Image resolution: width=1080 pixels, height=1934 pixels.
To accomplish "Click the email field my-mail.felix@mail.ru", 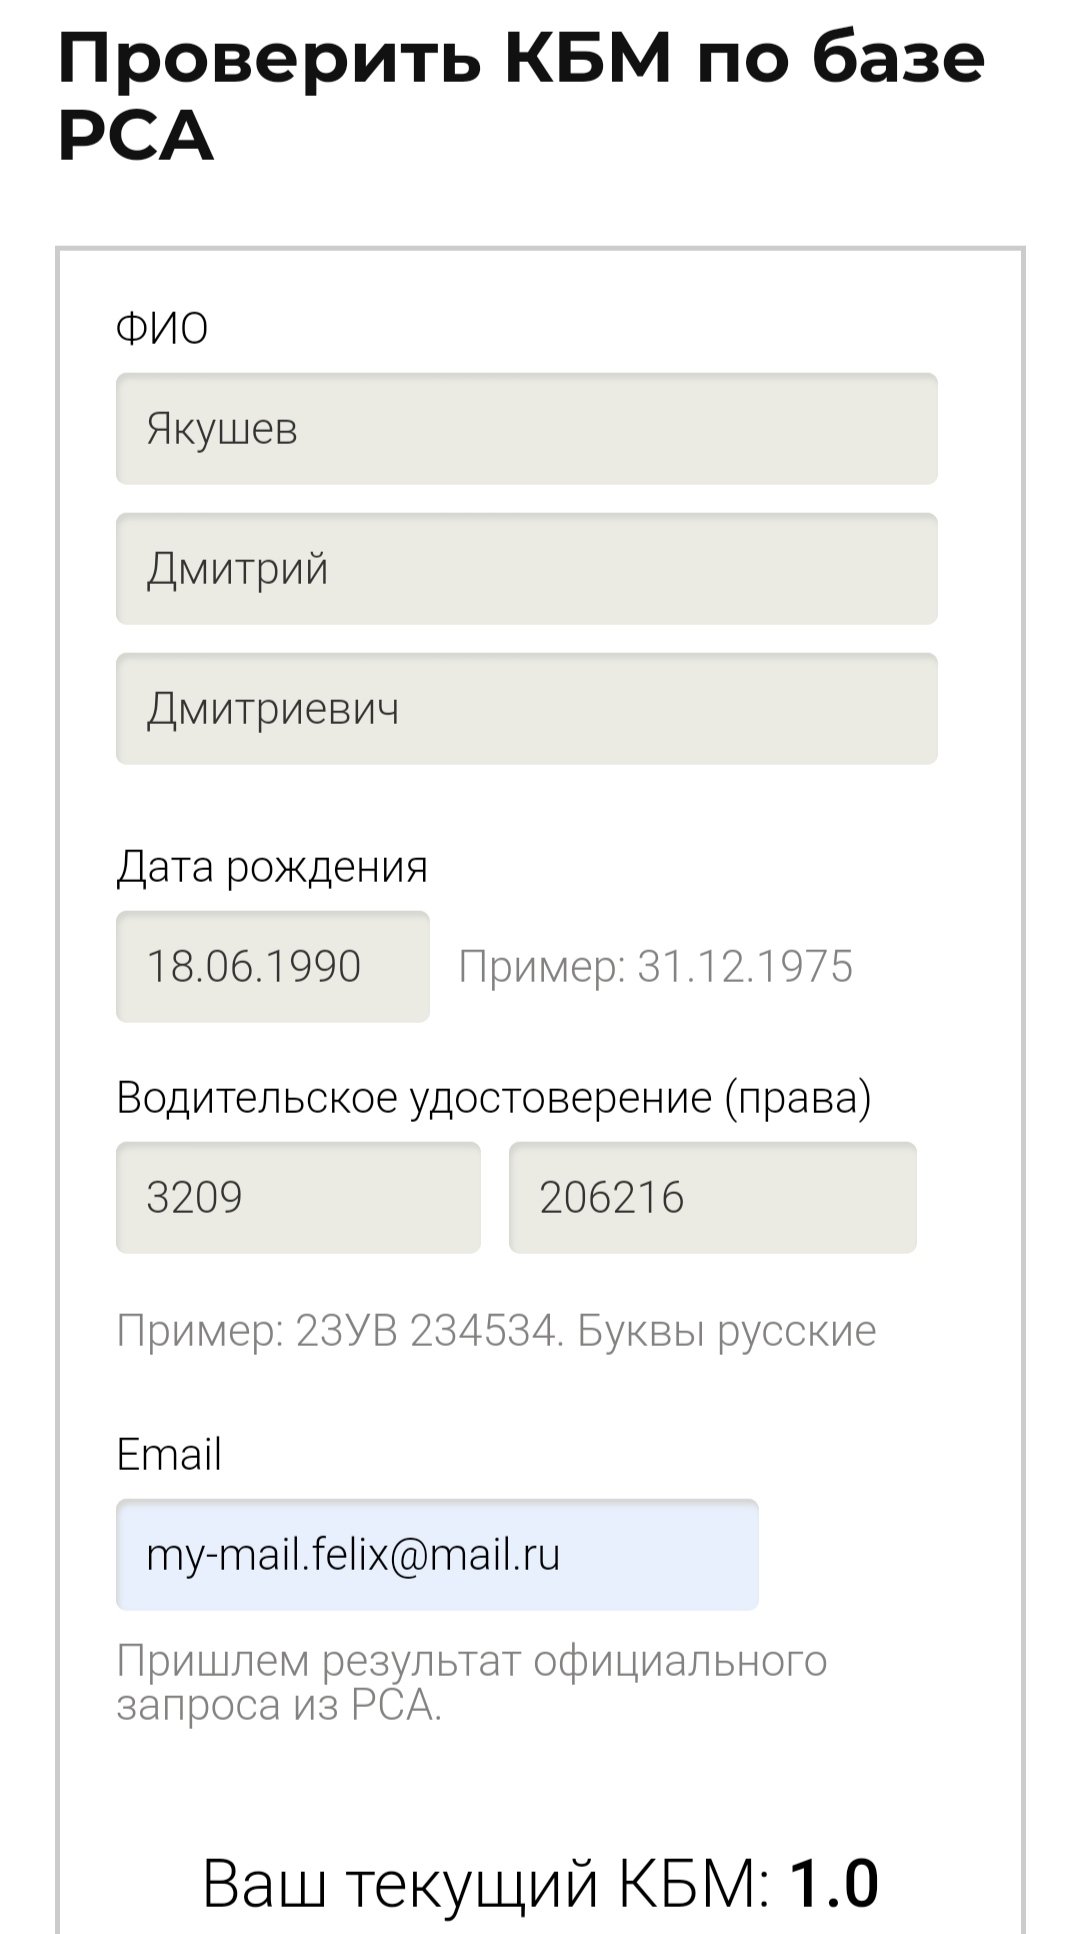I will pos(437,1555).
